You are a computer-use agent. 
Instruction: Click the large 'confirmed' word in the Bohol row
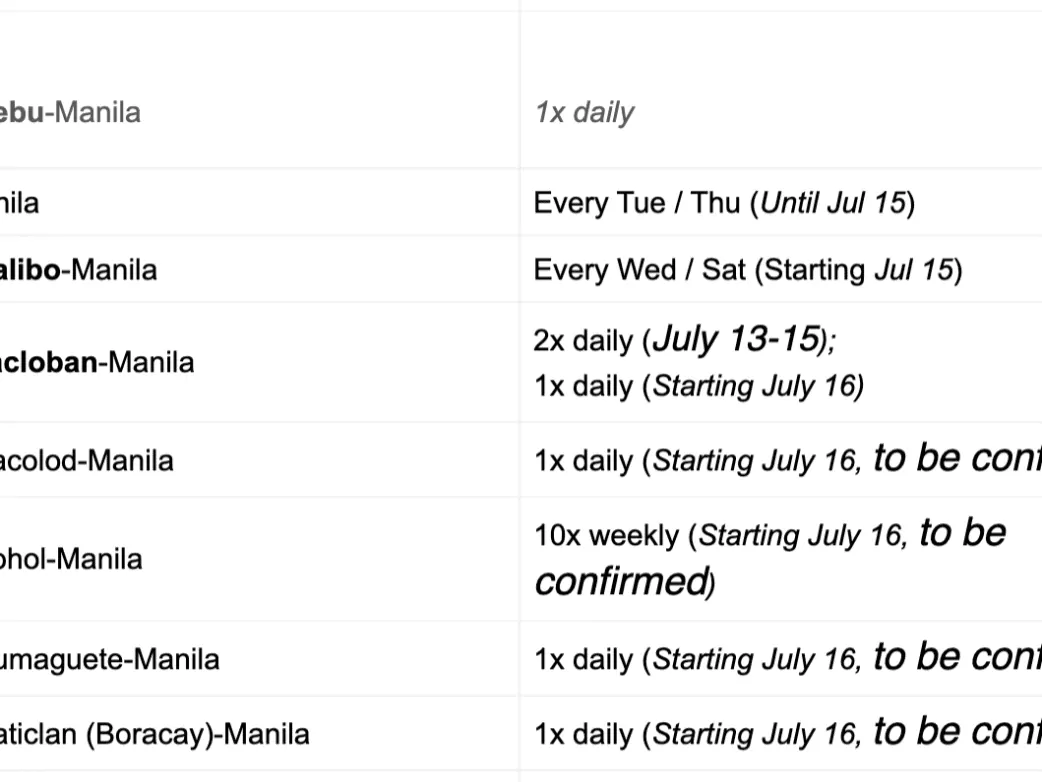pyautogui.click(x=620, y=581)
